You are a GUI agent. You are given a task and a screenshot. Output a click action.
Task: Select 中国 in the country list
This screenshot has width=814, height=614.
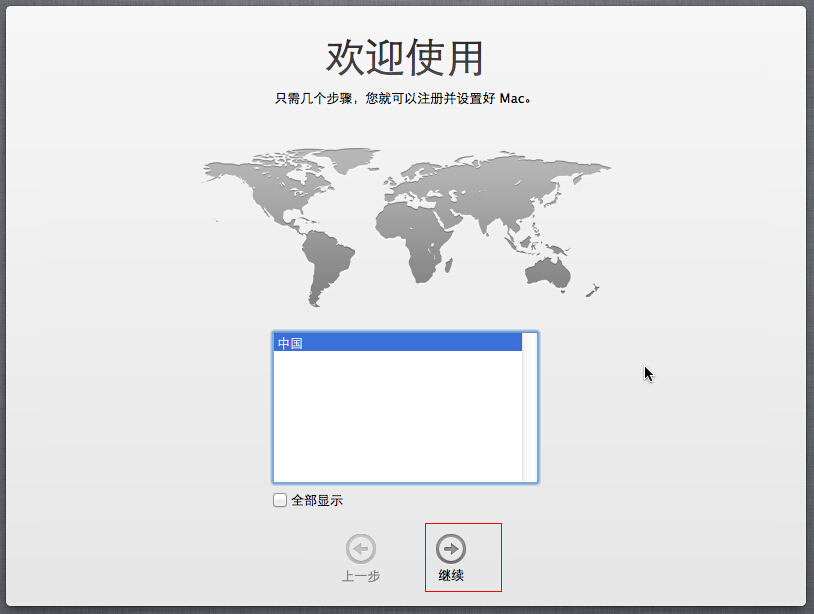click(x=398, y=343)
